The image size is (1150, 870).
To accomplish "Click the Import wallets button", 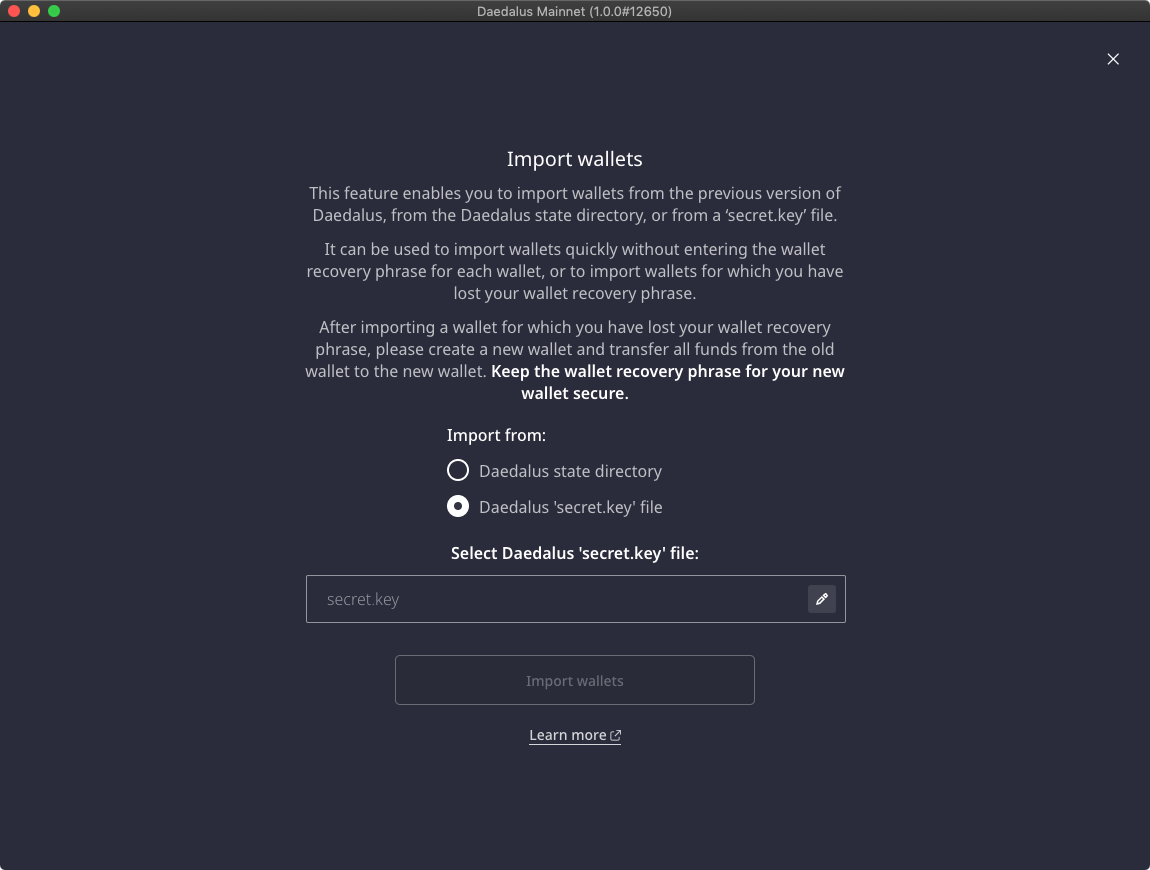I will 575,680.
